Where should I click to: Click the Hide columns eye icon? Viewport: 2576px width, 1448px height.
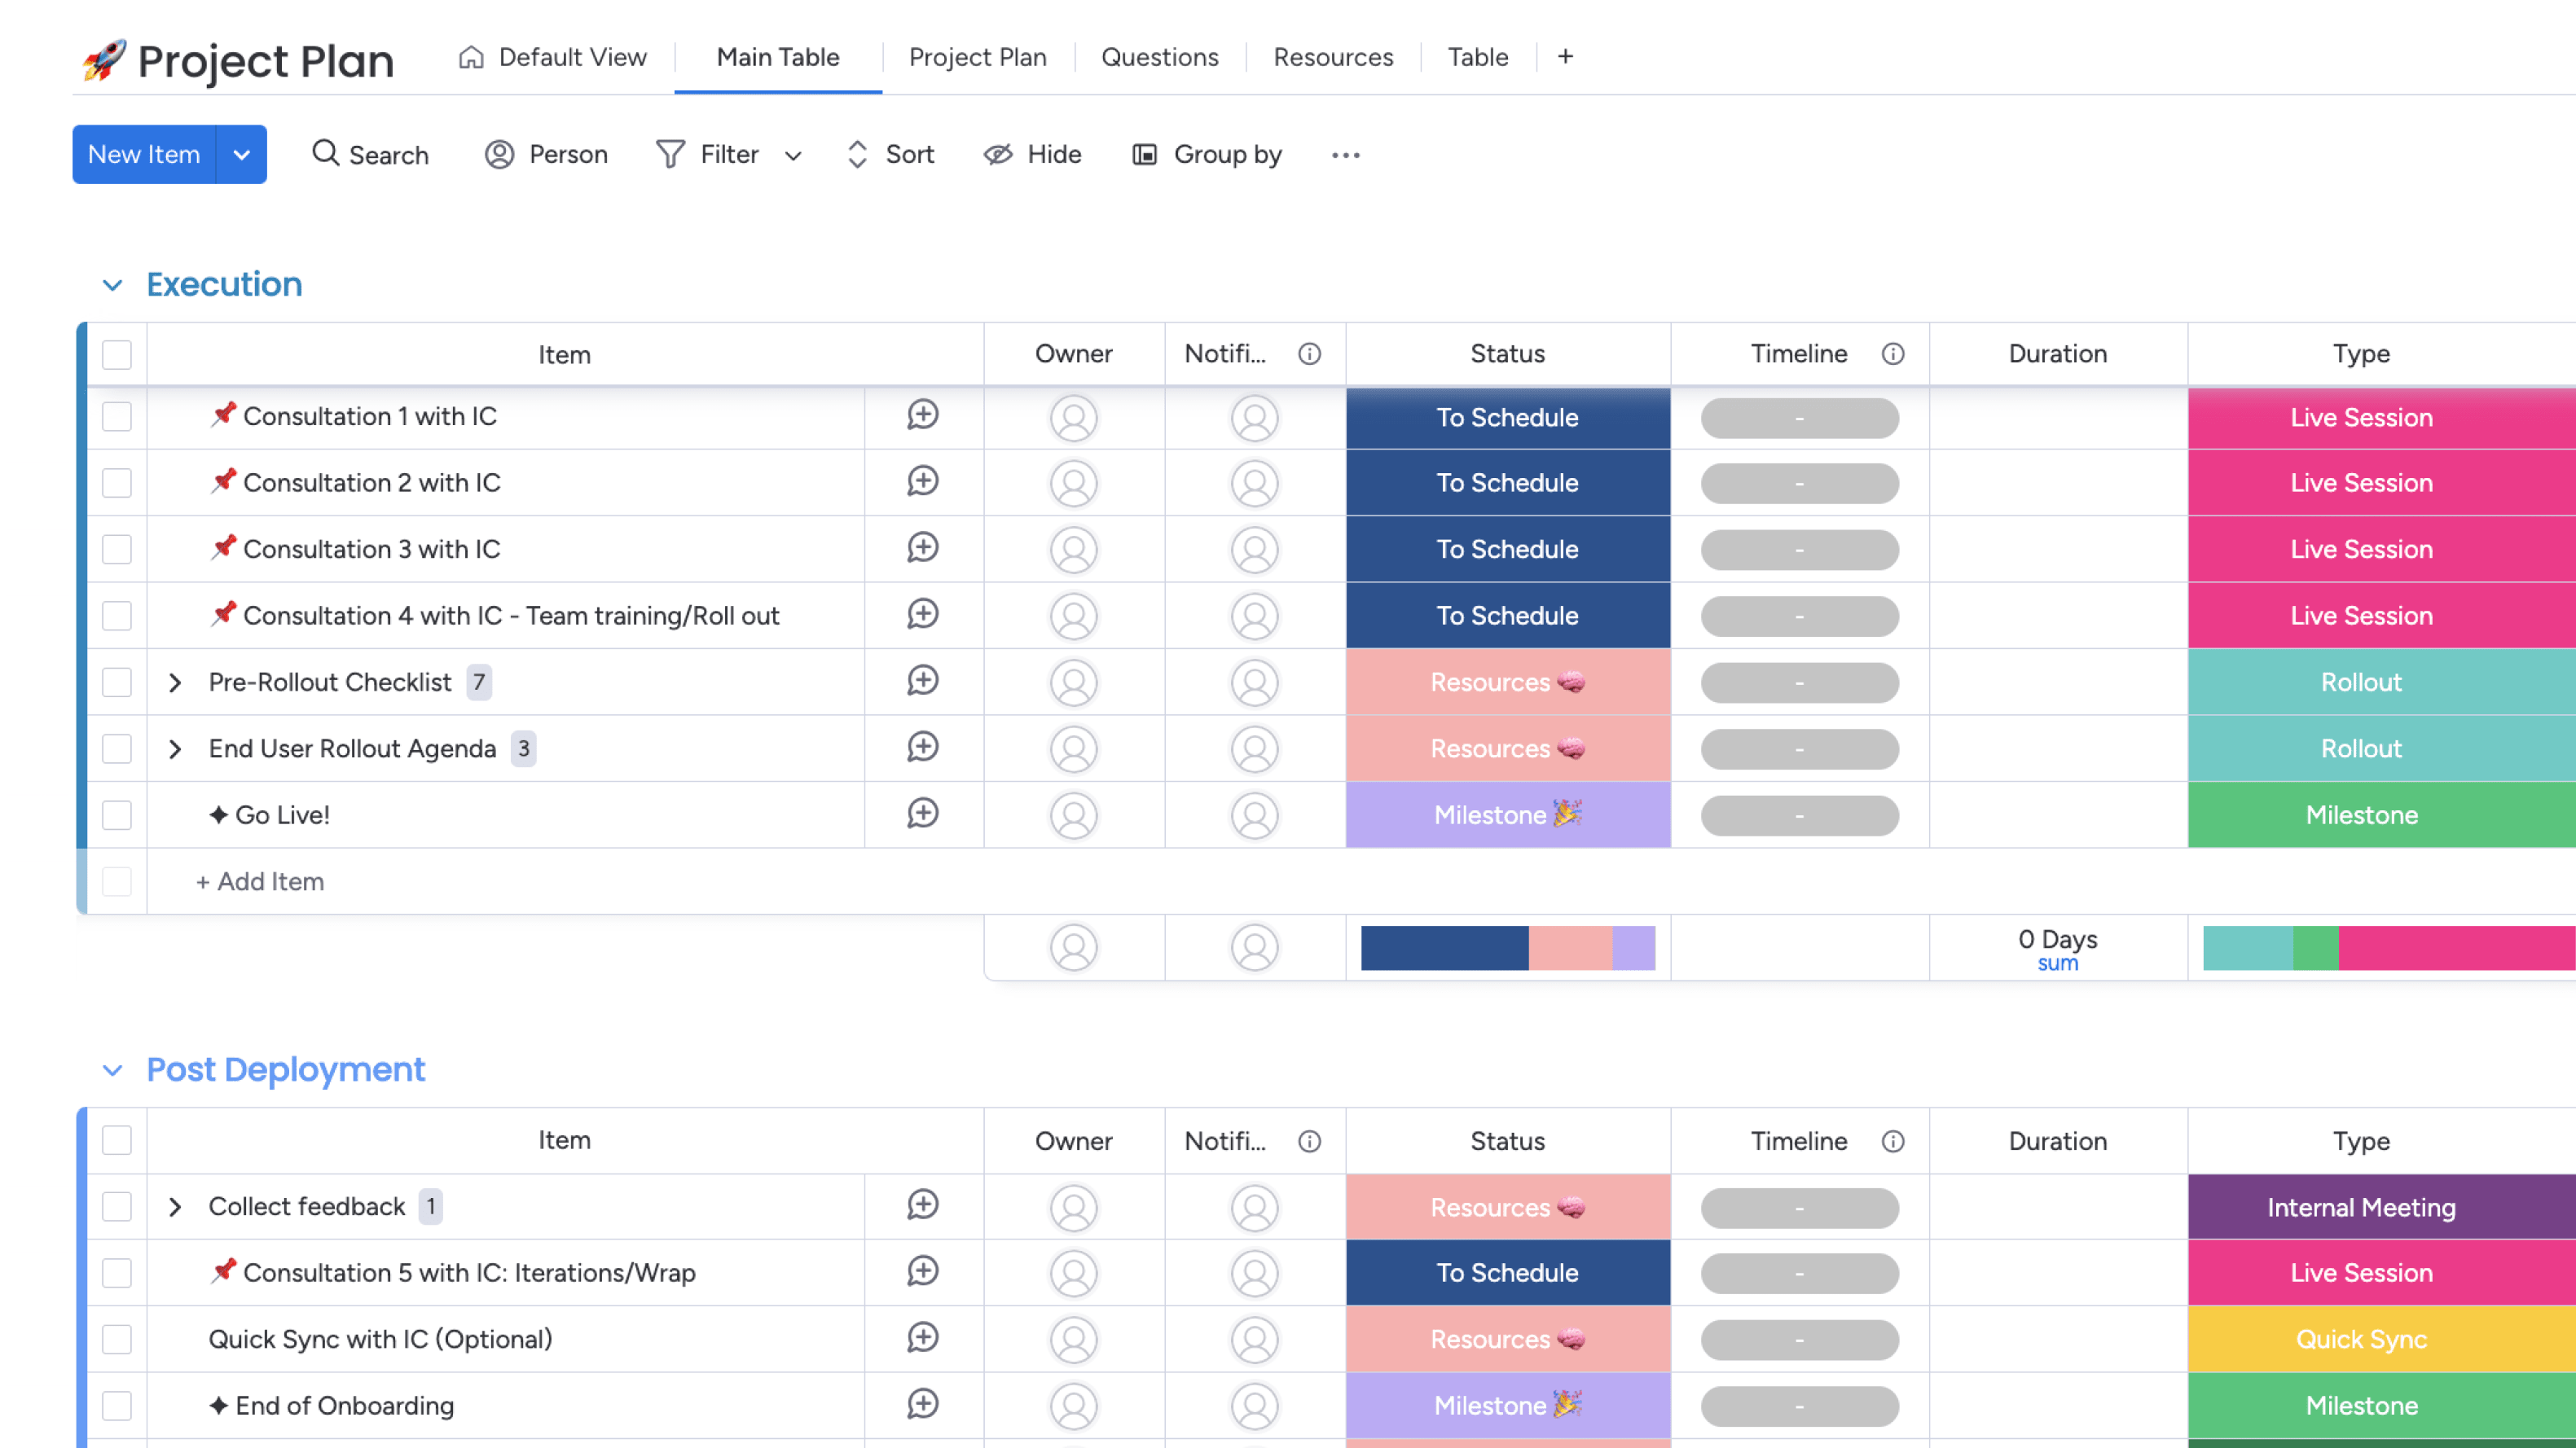tap(998, 155)
